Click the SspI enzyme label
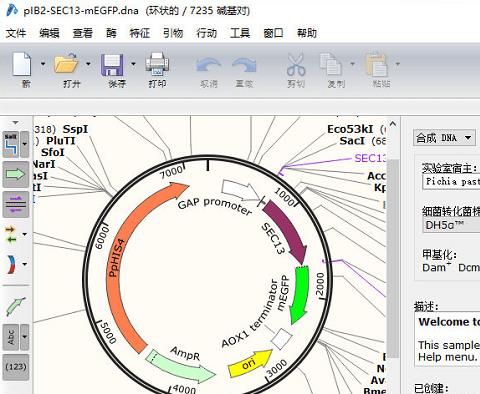Screen dimensions: 480x394 click(x=76, y=129)
